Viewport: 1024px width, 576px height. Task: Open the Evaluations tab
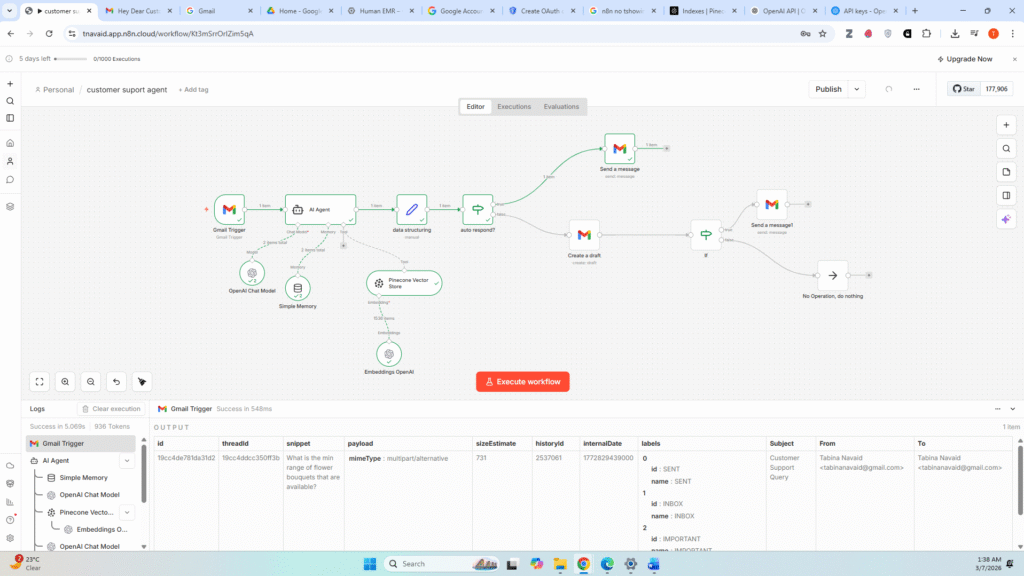click(x=561, y=106)
